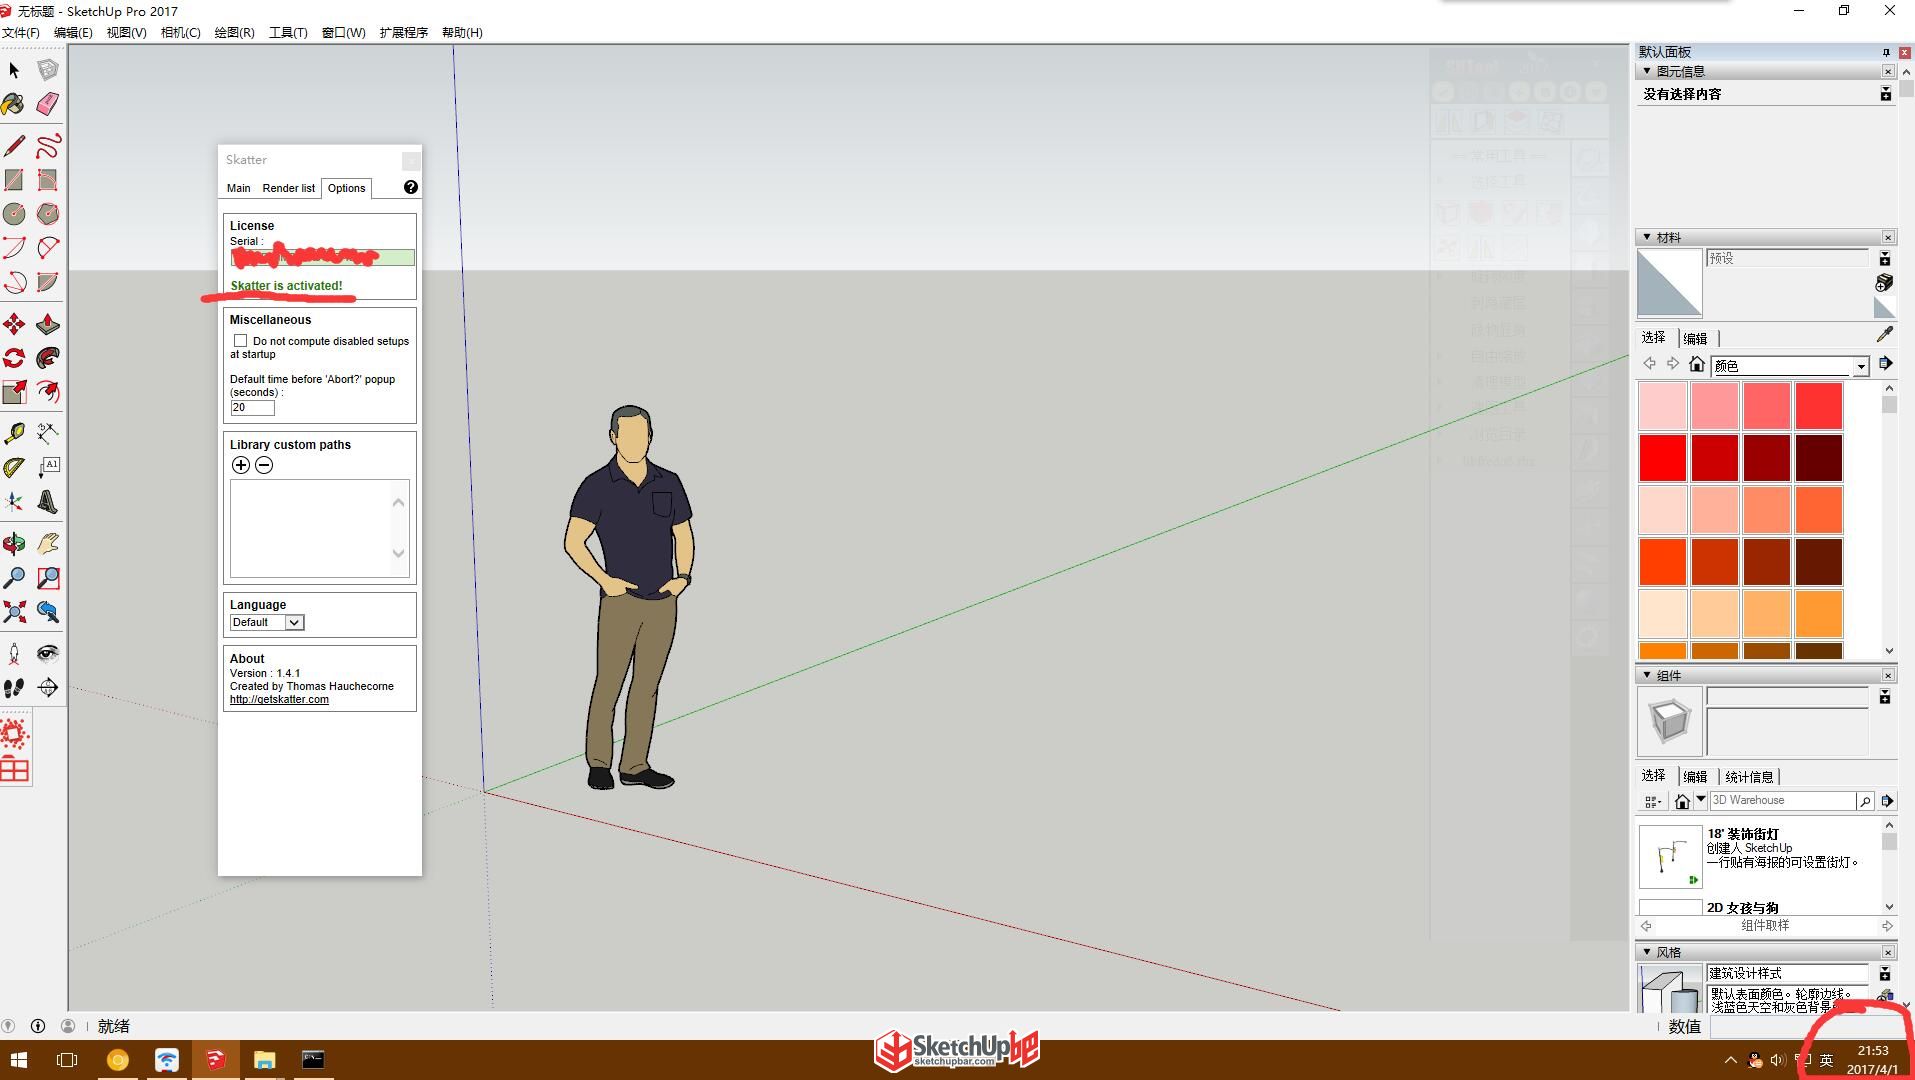Viewport: 1915px width, 1080px height.
Task: Select the Move tool with red arrows
Action: coord(14,324)
